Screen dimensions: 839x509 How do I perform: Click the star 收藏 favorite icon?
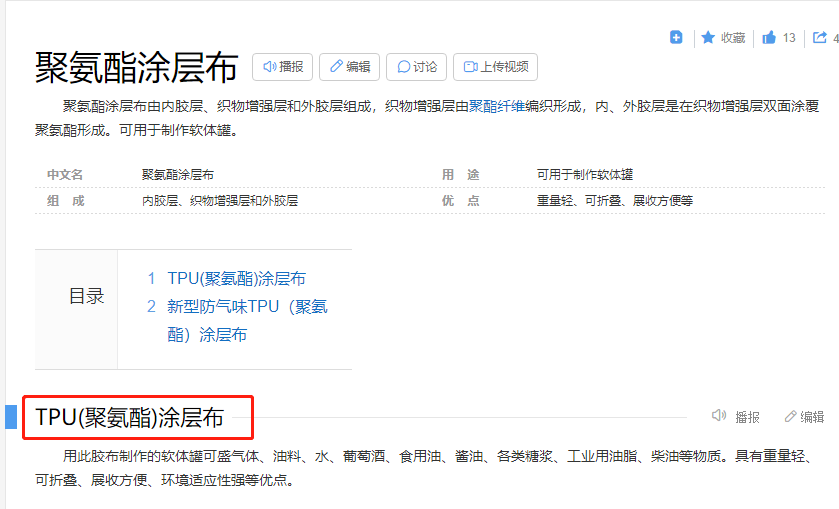pyautogui.click(x=708, y=37)
